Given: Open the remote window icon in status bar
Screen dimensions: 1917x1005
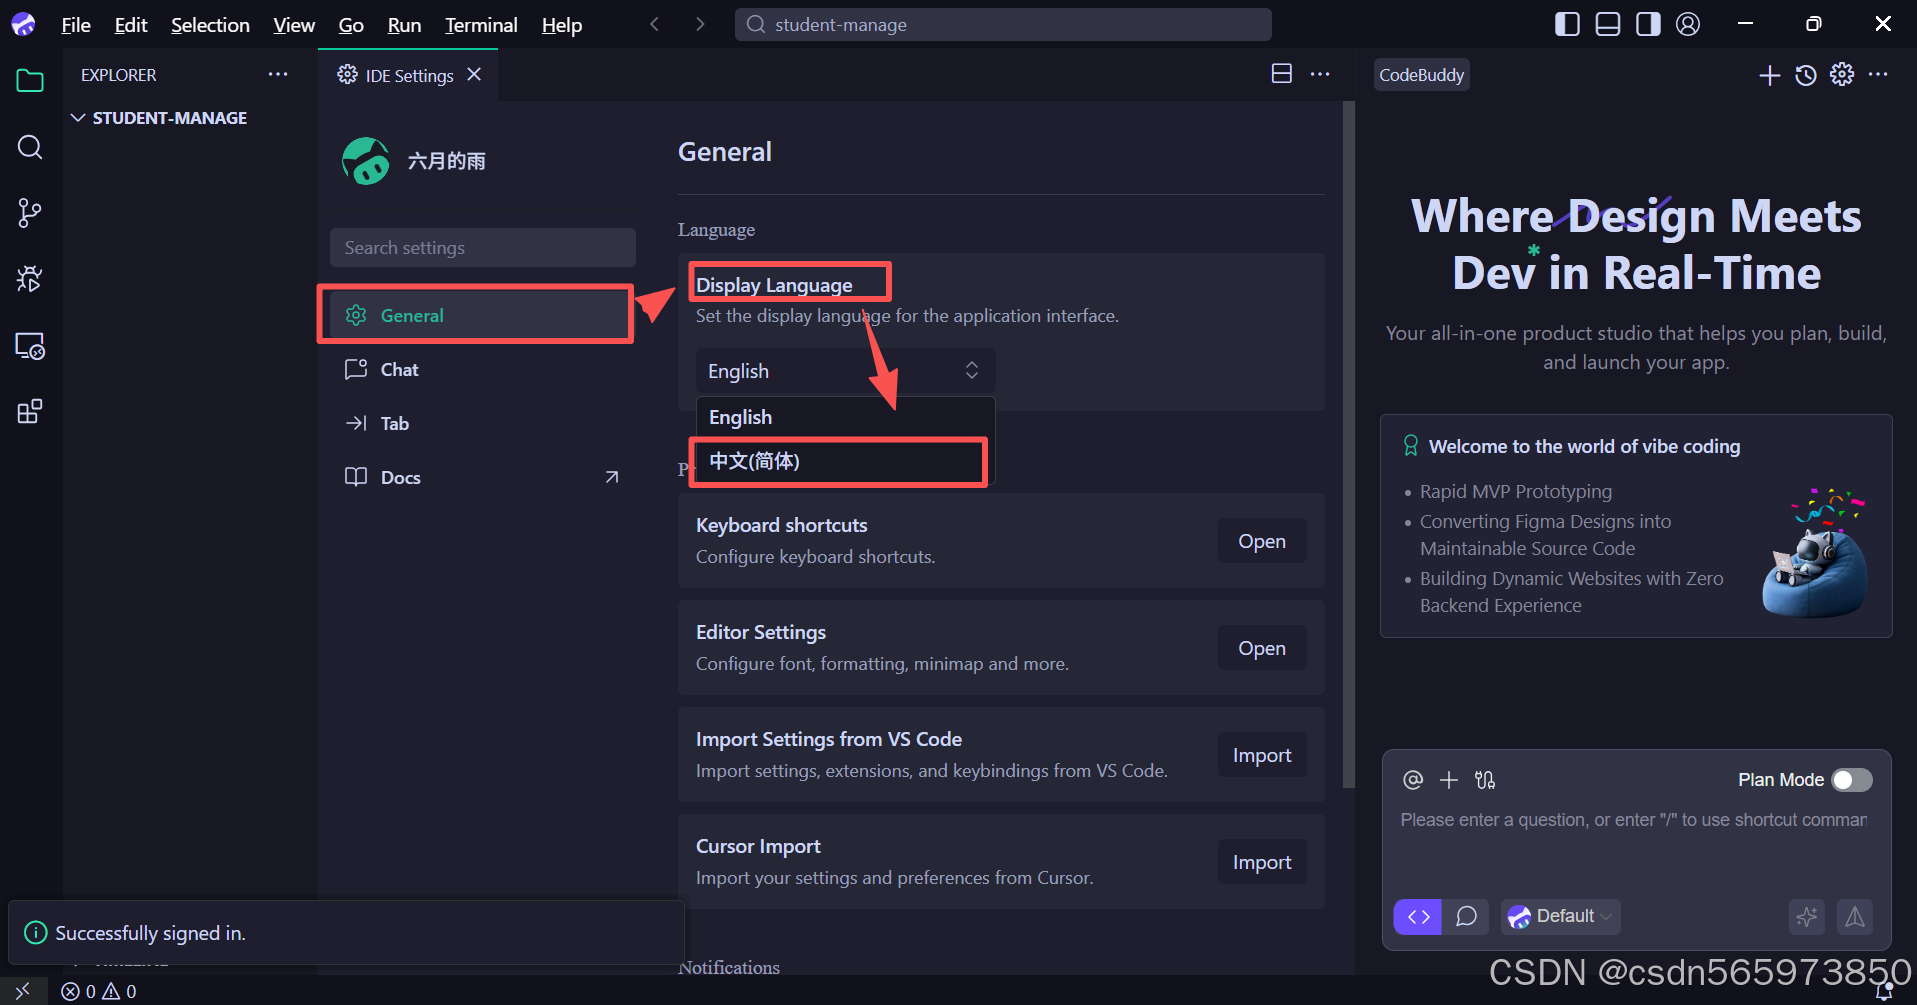Looking at the screenshot, I should [23, 991].
